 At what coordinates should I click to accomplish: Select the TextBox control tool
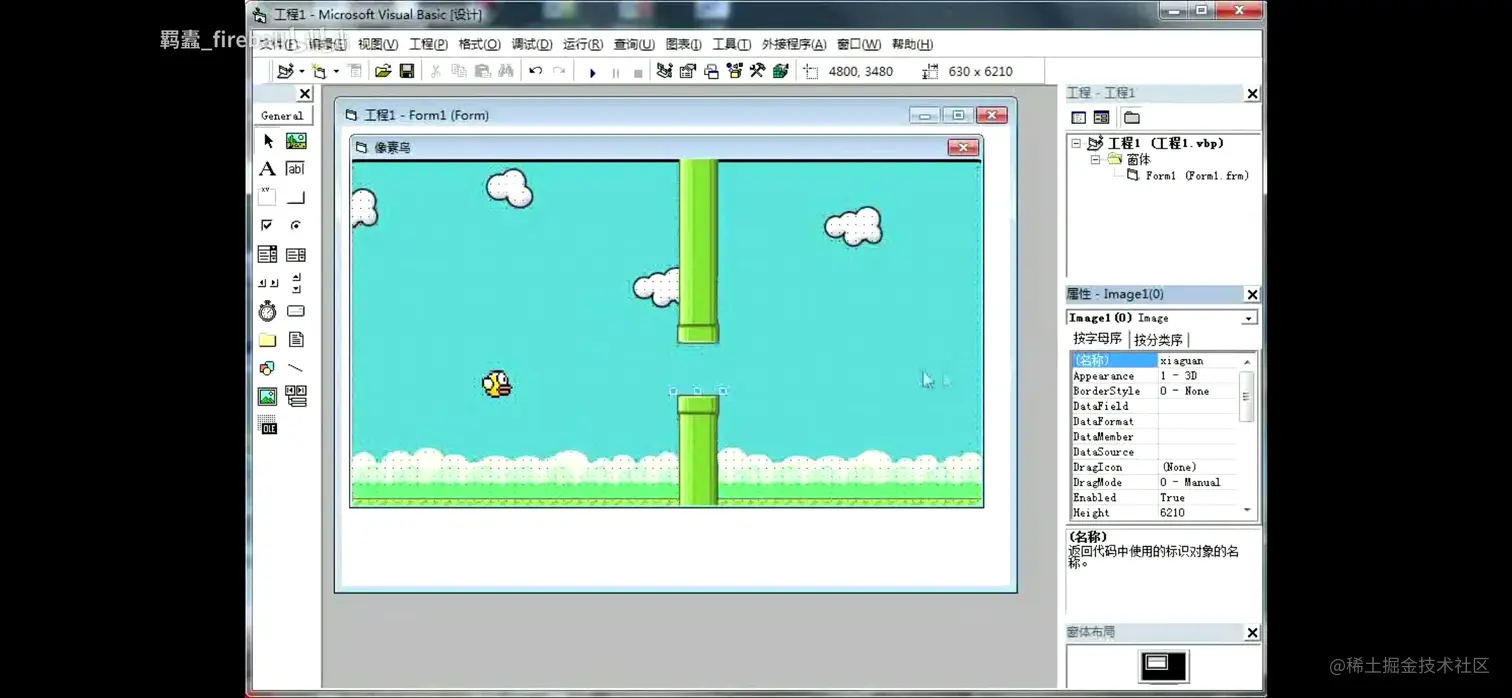pyautogui.click(x=296, y=169)
